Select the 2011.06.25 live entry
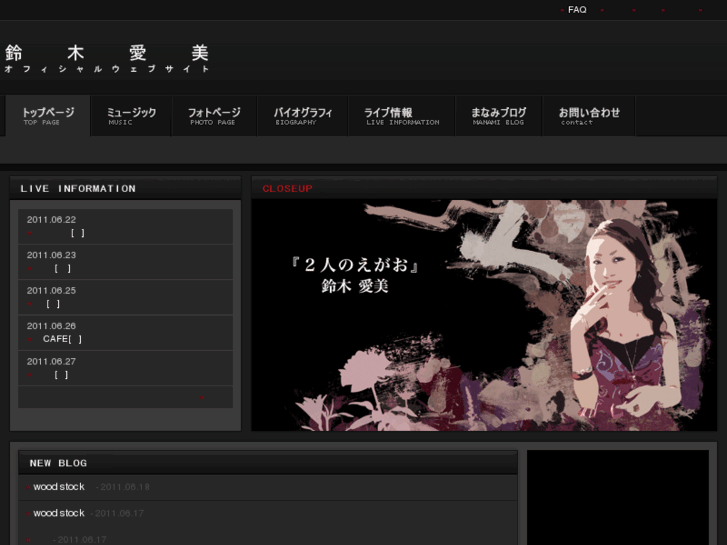The width and height of the screenshot is (727, 545). click(125, 297)
